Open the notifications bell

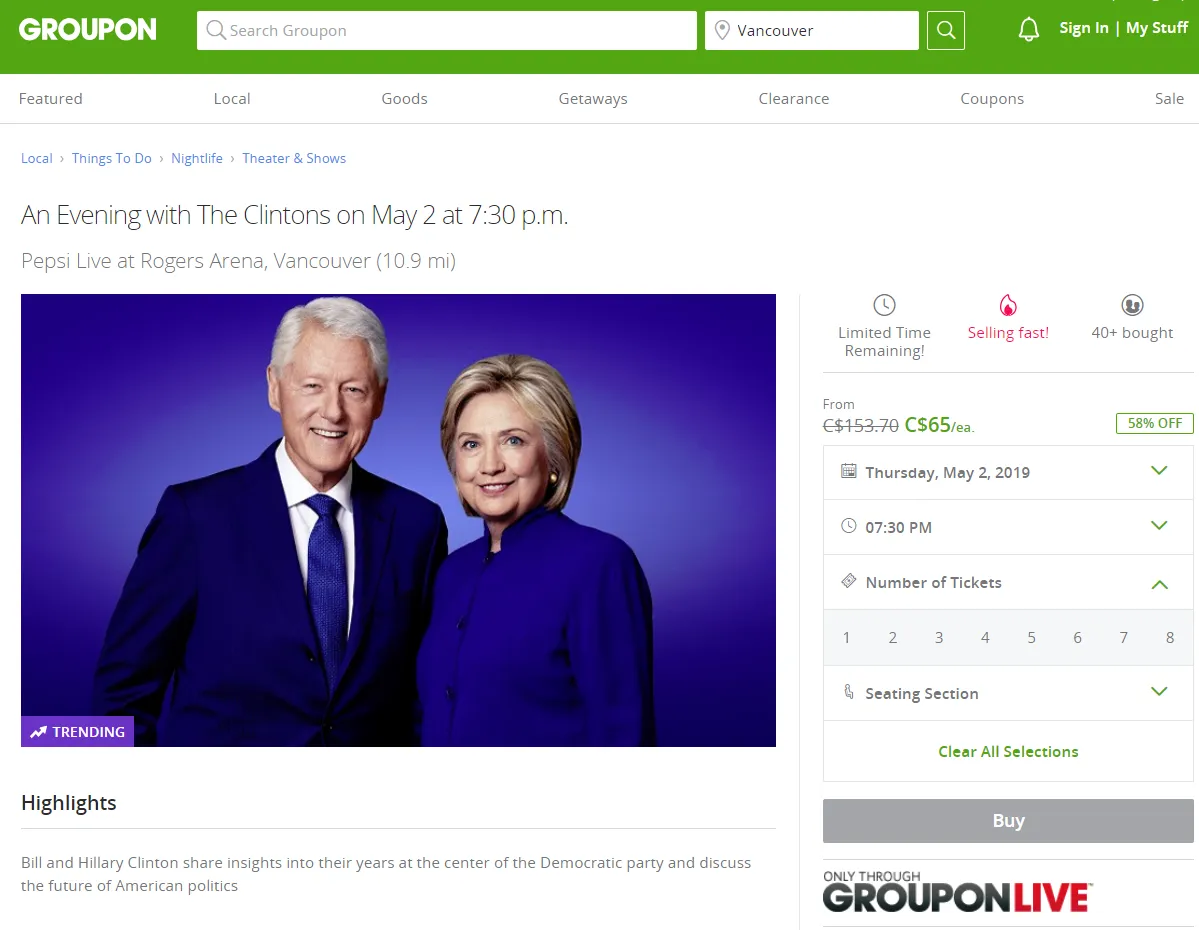1028,30
